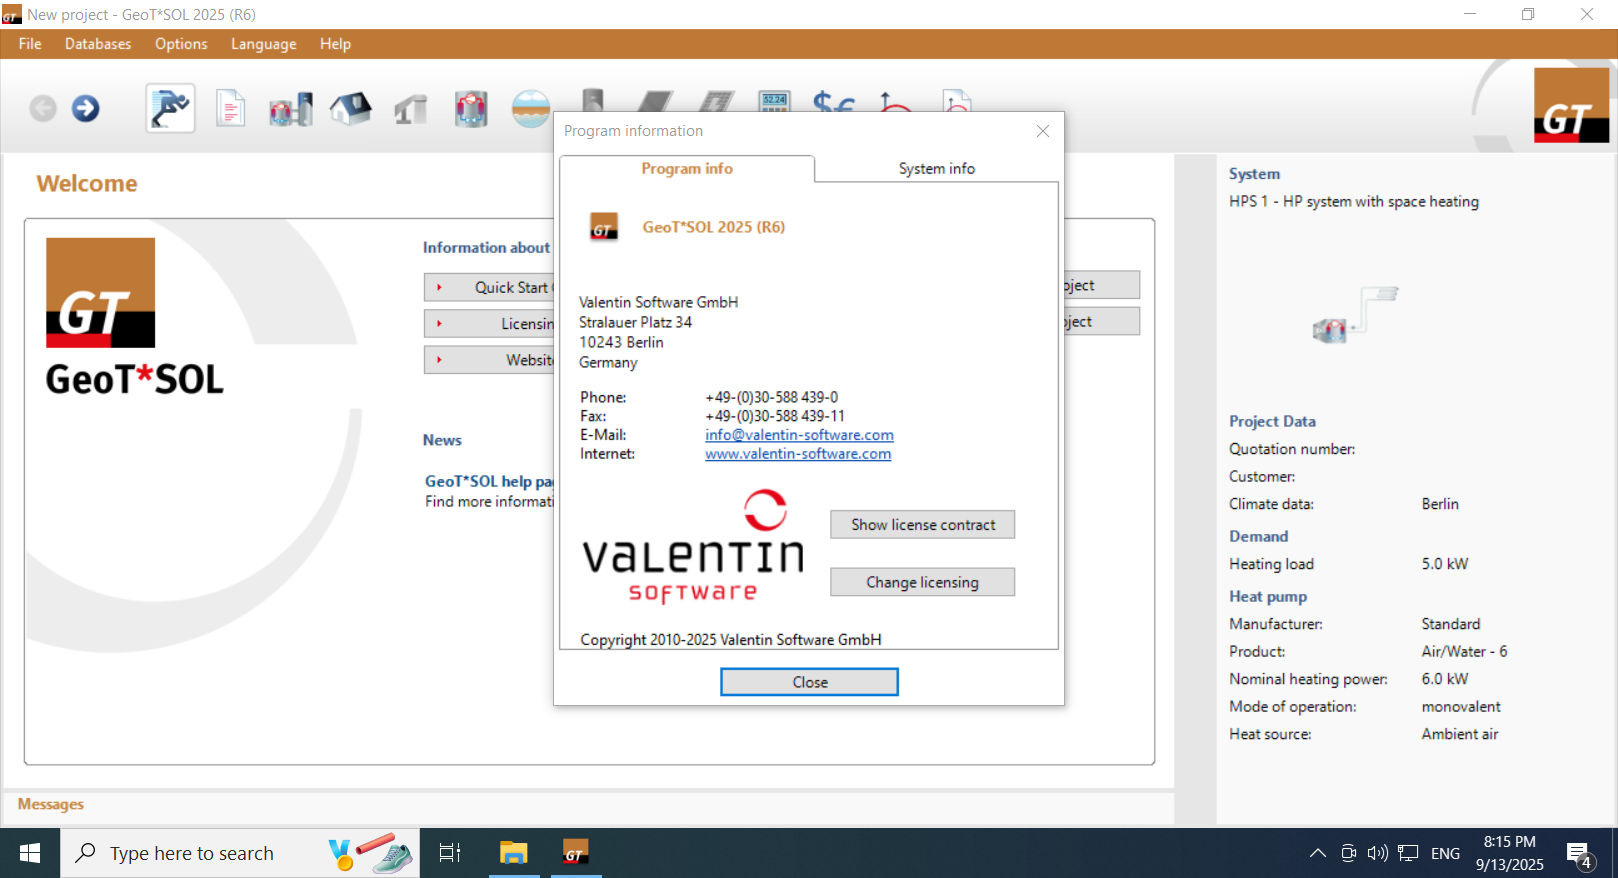Click the Nominal heating power value 6.0 kW
This screenshot has height=878, width=1618.
(x=1445, y=679)
